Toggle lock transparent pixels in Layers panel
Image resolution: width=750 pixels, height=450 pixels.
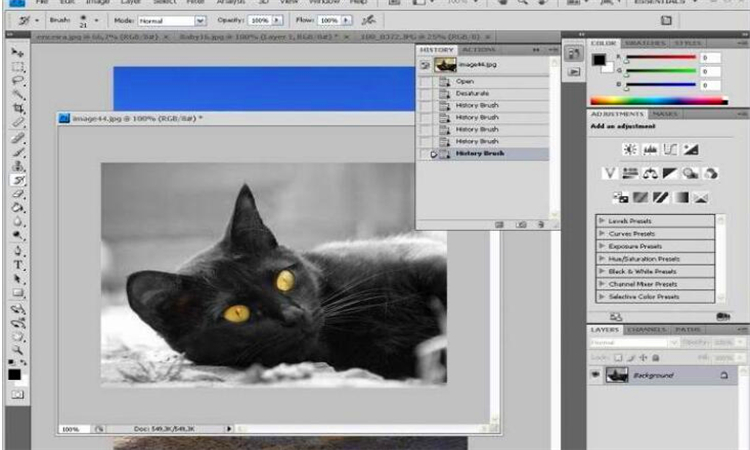pyautogui.click(x=618, y=357)
